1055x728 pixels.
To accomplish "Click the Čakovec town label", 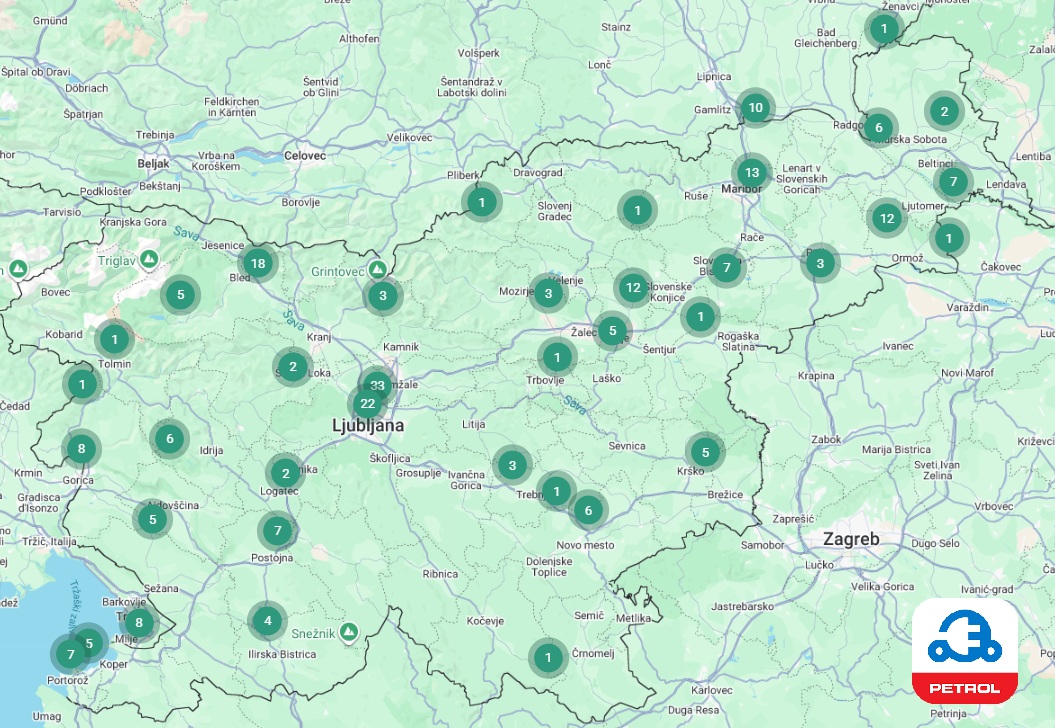I will (1001, 266).
